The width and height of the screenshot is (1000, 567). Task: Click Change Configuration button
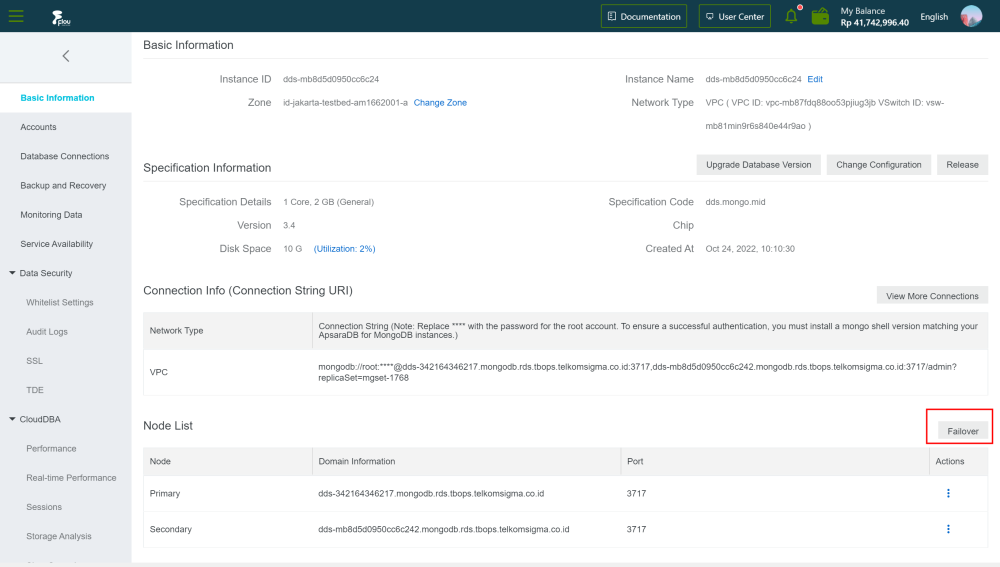click(x=879, y=165)
